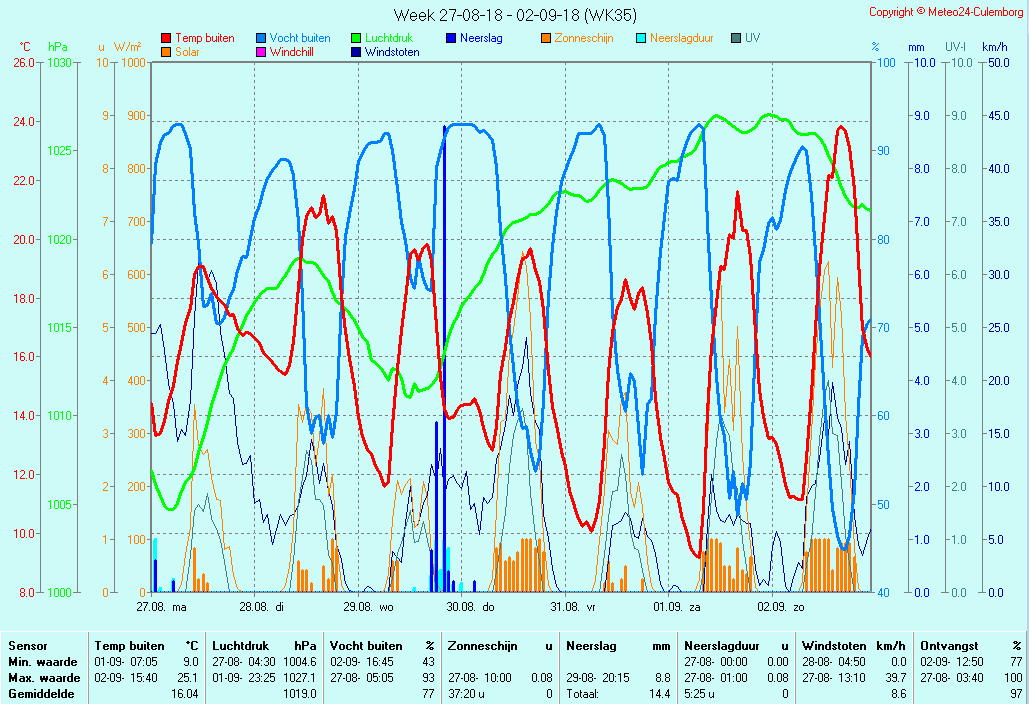This screenshot has width=1029, height=704.
Task: Click the green Luchtdruk legend swatch
Action: click(x=356, y=39)
